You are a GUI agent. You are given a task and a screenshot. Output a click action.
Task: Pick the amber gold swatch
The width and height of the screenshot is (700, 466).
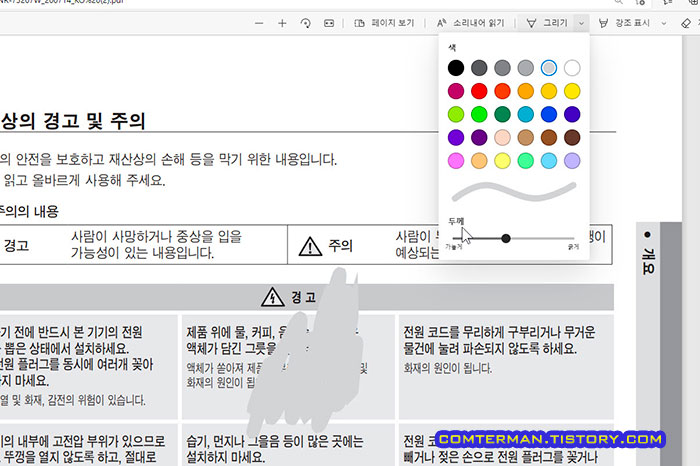tap(549, 91)
